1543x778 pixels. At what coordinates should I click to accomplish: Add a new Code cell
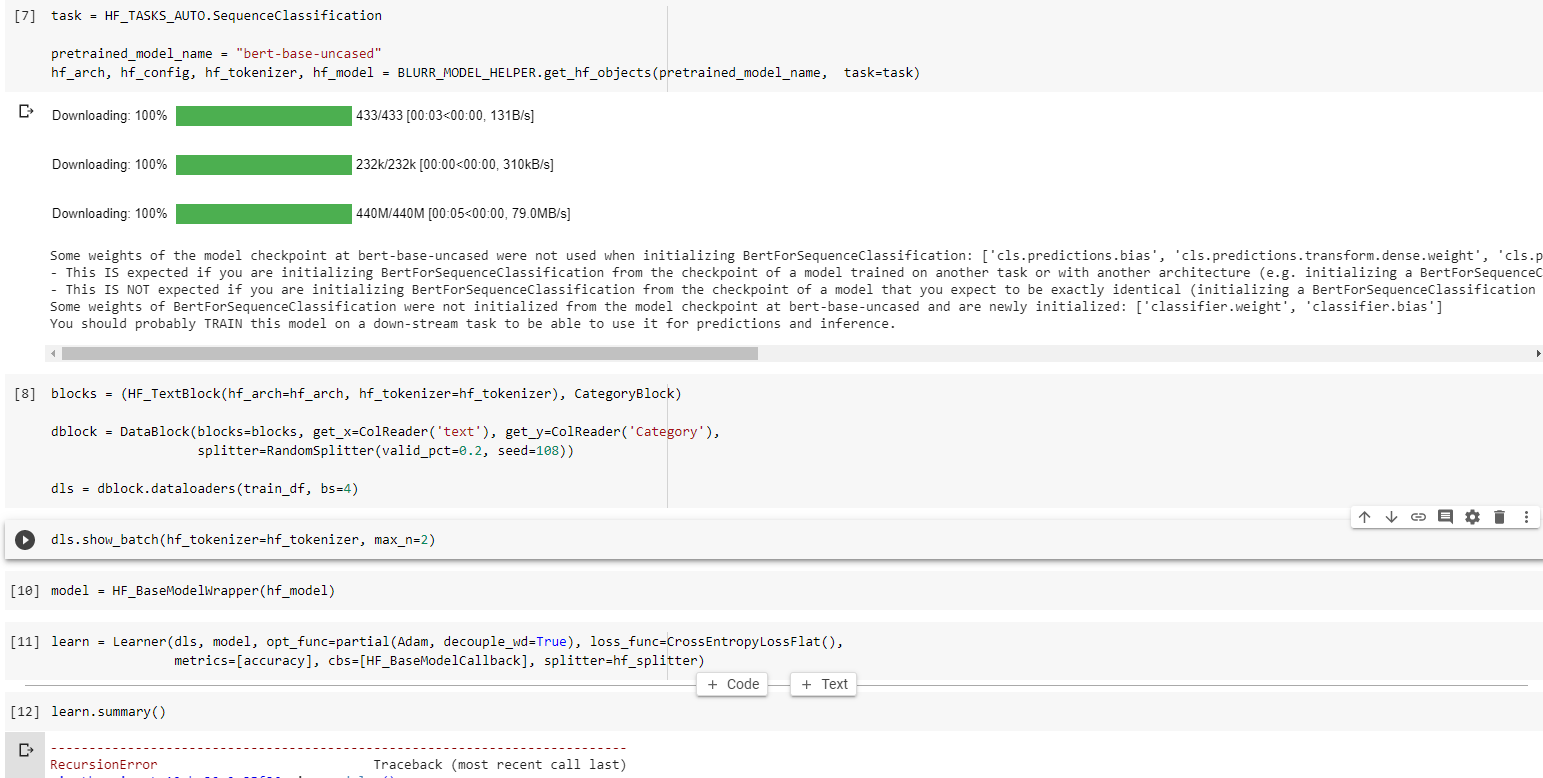tap(732, 684)
